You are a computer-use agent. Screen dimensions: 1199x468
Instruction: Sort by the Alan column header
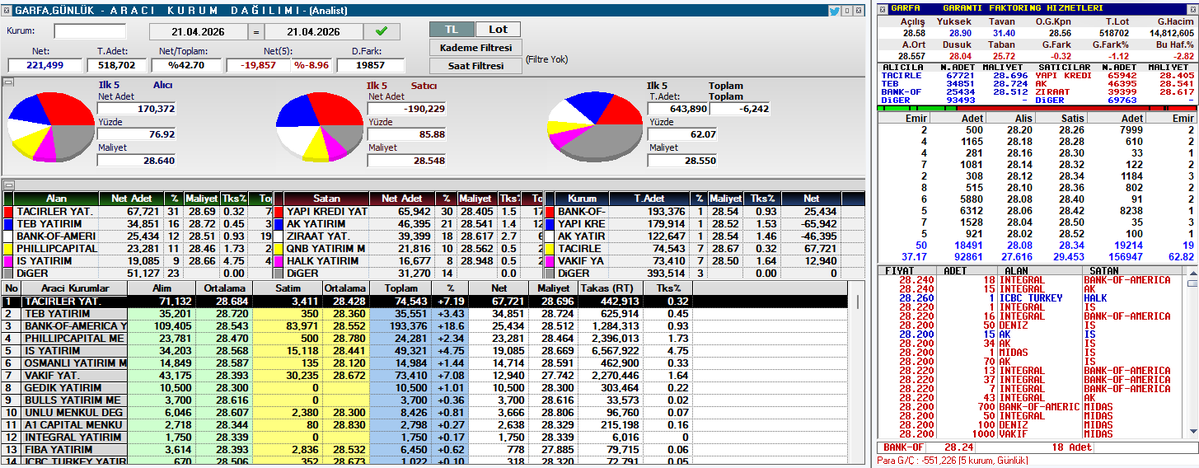(57, 197)
